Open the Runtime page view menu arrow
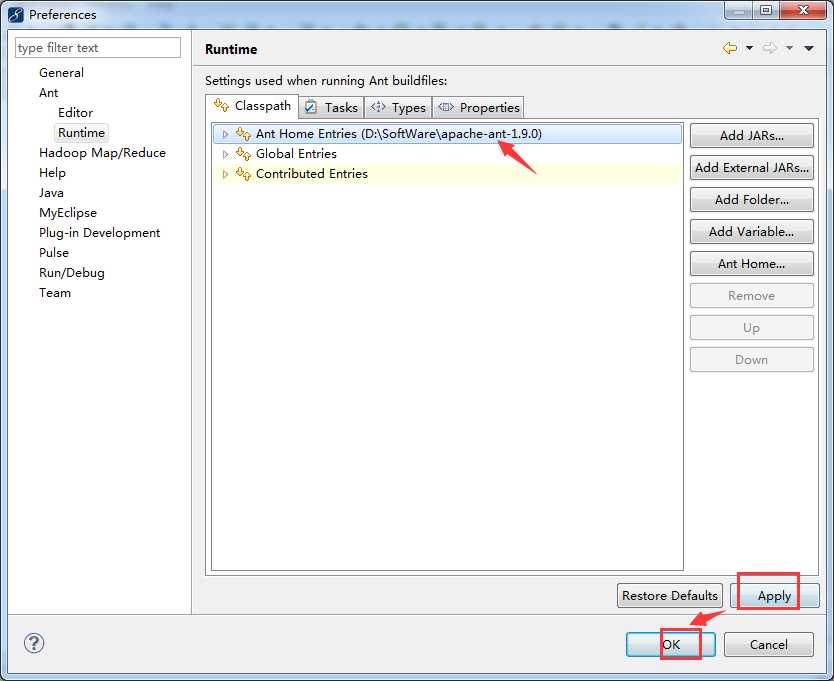Screen dimensions: 834x681 [x=808, y=48]
